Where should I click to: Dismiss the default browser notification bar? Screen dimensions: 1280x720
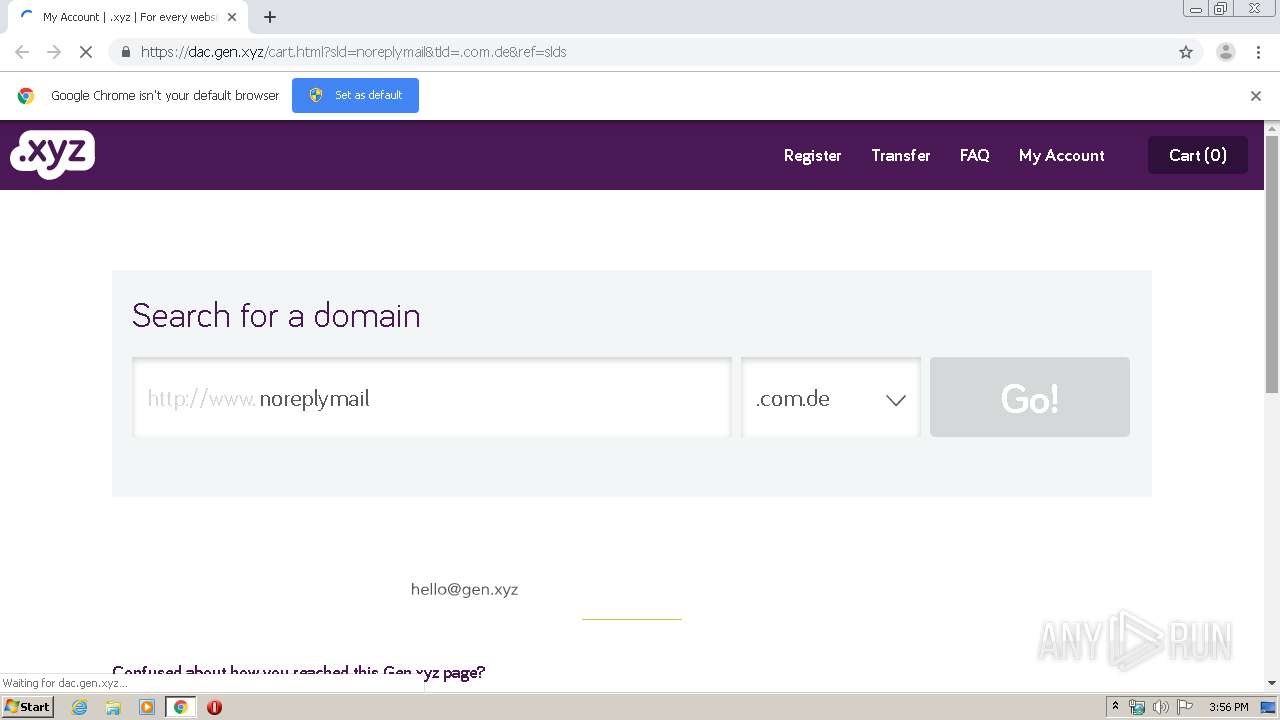pos(1256,96)
